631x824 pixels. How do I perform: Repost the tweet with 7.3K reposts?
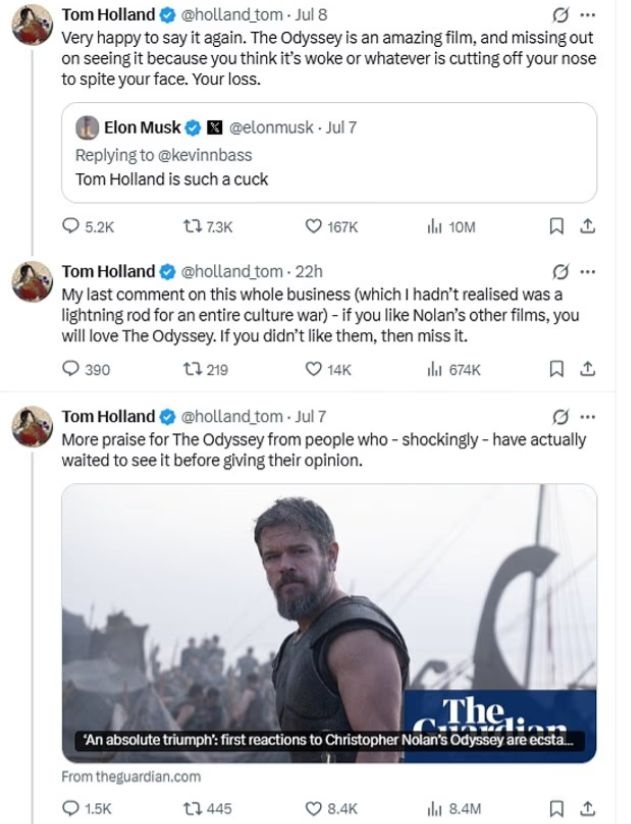tap(208, 226)
